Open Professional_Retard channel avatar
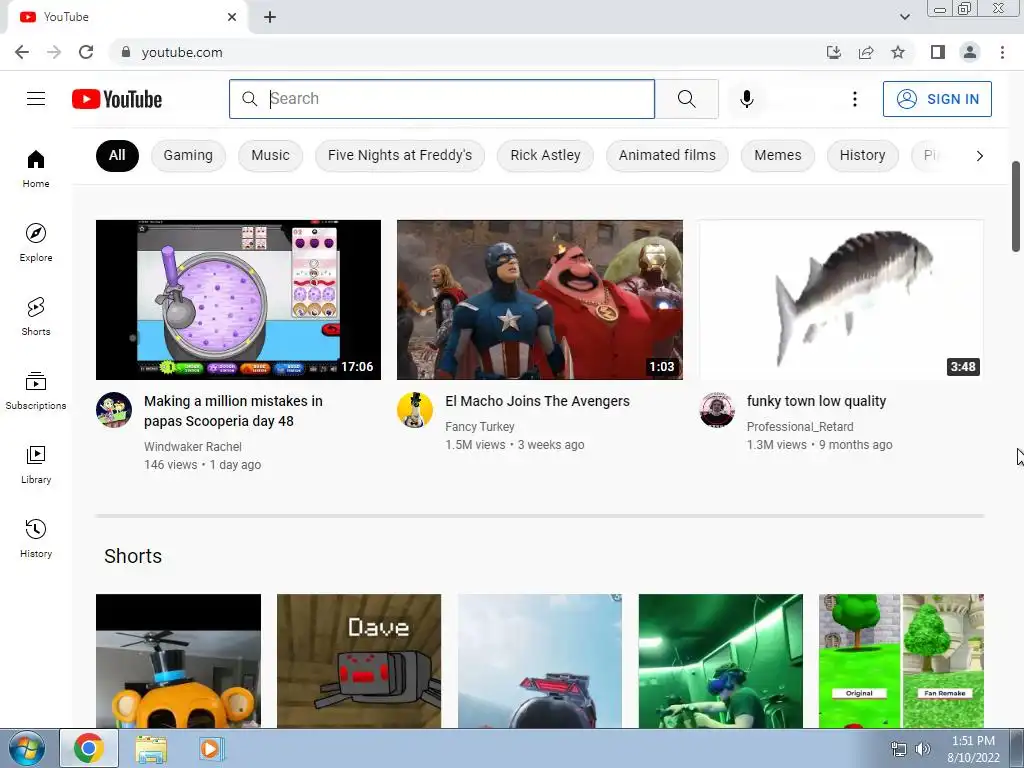The width and height of the screenshot is (1024, 768). (716, 409)
